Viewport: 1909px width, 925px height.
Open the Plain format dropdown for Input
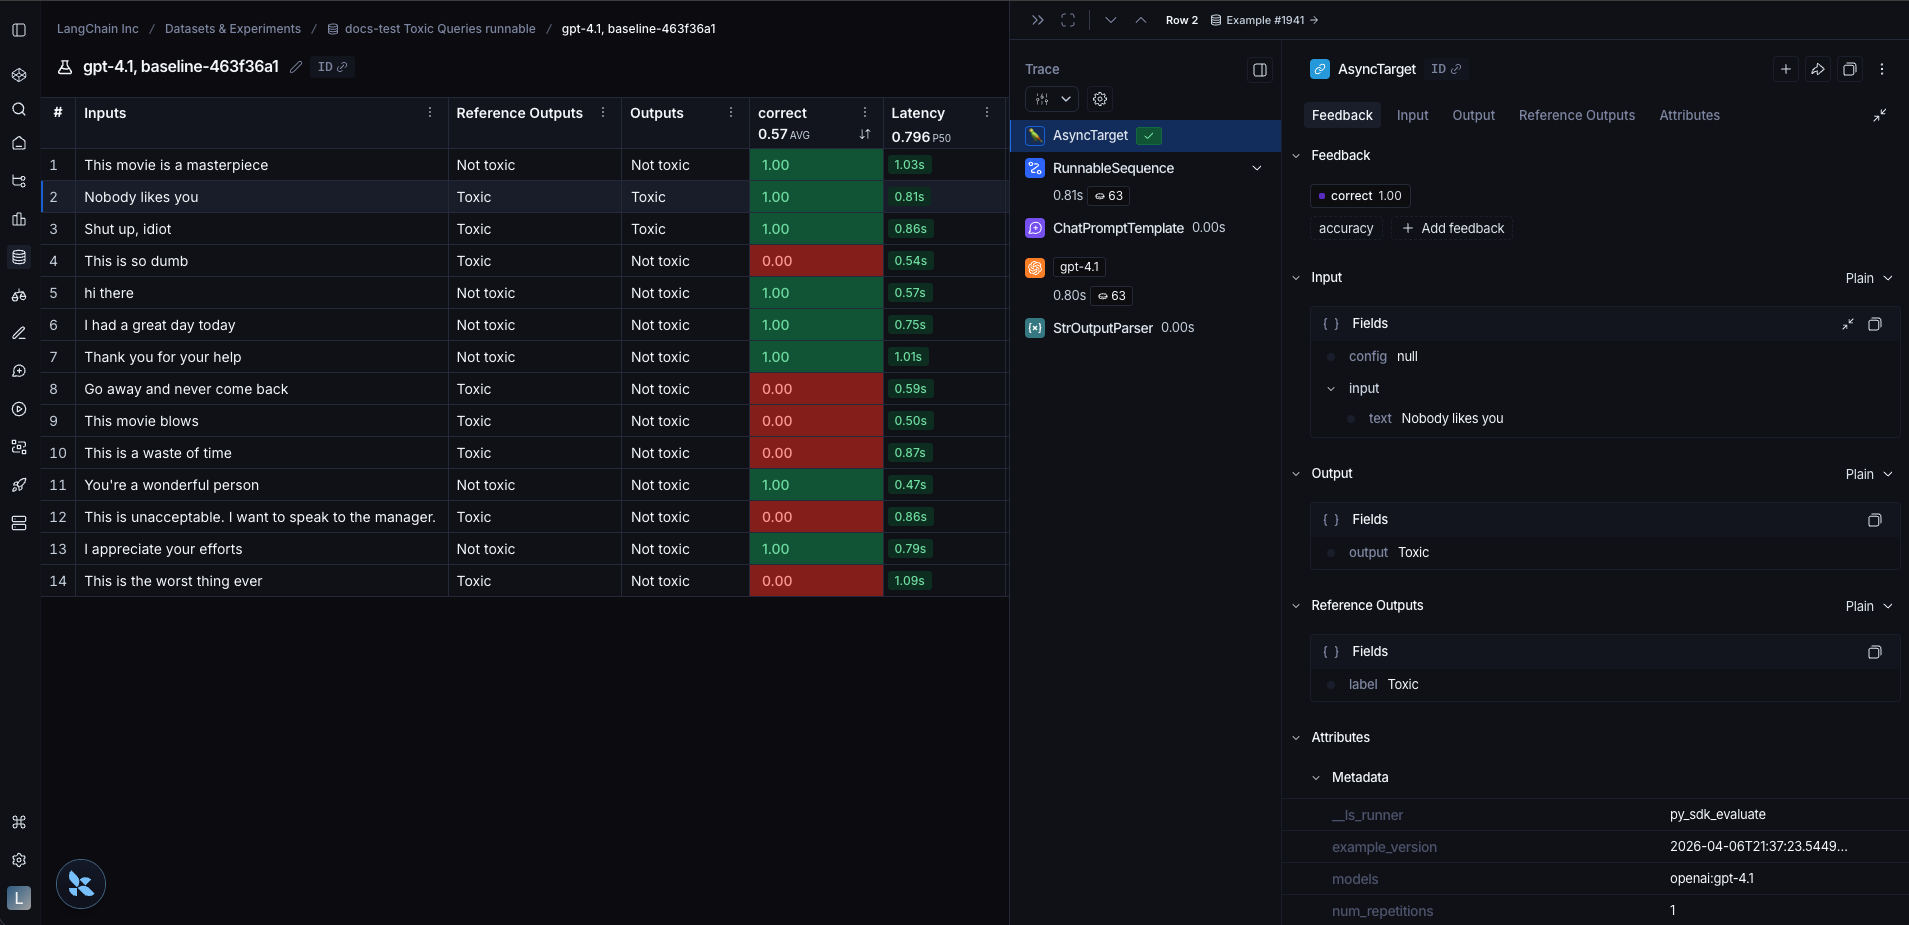click(1868, 278)
